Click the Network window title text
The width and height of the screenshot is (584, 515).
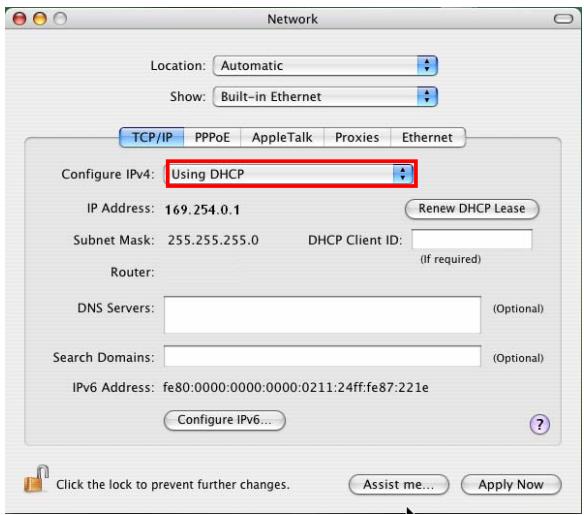[x=292, y=19]
